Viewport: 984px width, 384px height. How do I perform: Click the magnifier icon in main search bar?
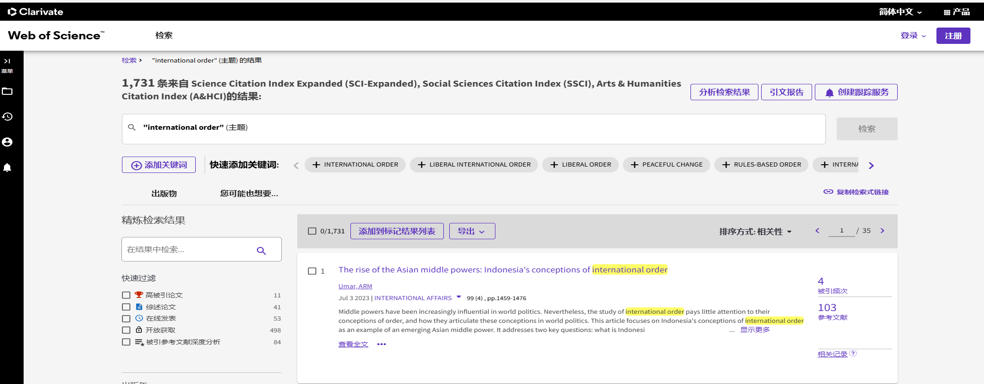click(132, 127)
